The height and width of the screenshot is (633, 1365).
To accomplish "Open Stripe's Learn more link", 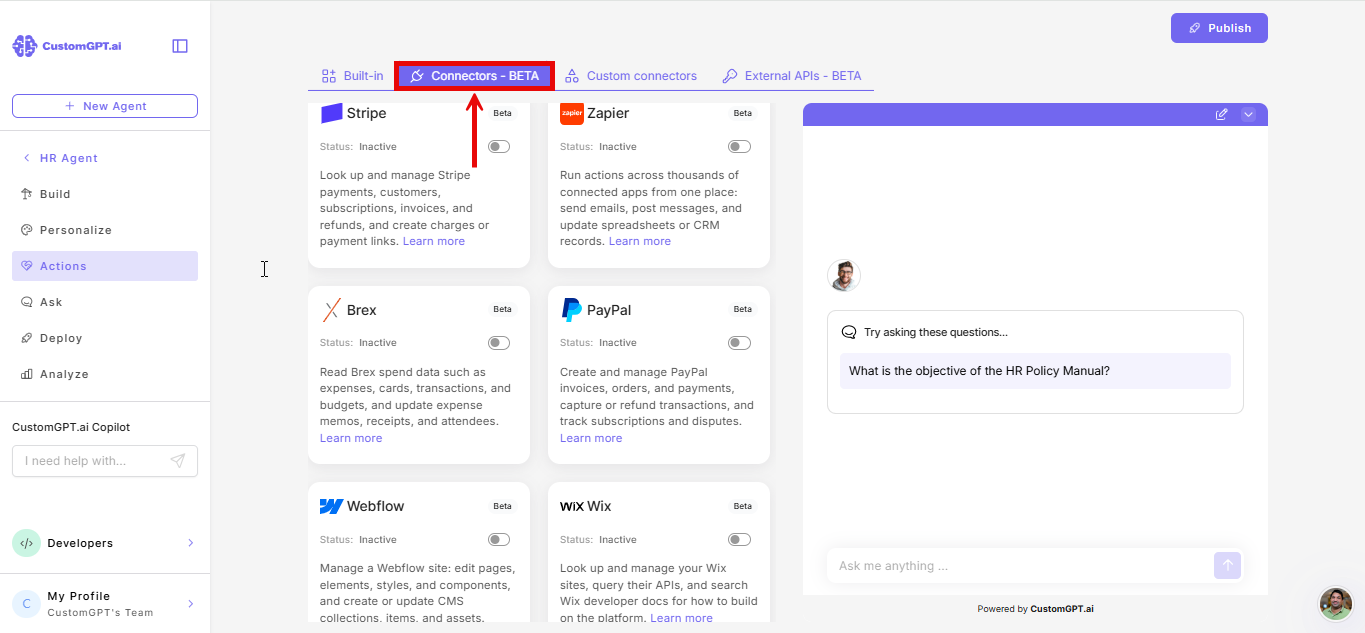I will [x=434, y=241].
